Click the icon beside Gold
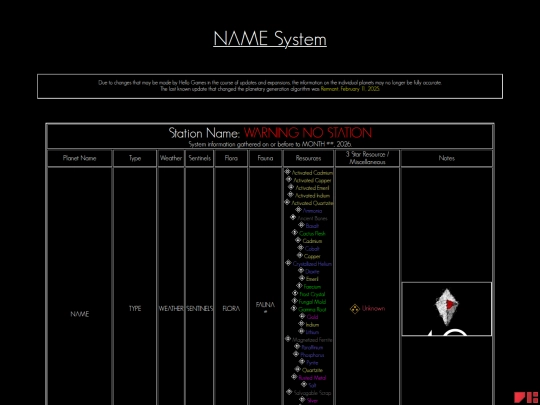The image size is (540, 405). [x=302, y=316]
